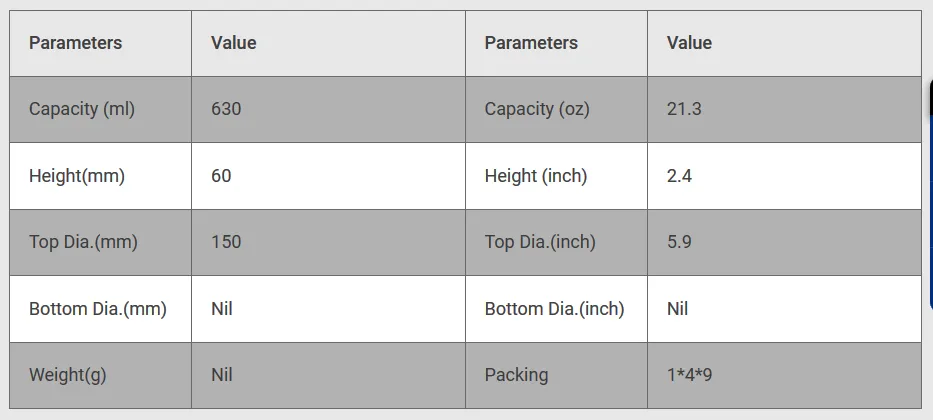Image resolution: width=933 pixels, height=420 pixels.
Task: Select the second Parameters header cell
Action: tap(556, 43)
